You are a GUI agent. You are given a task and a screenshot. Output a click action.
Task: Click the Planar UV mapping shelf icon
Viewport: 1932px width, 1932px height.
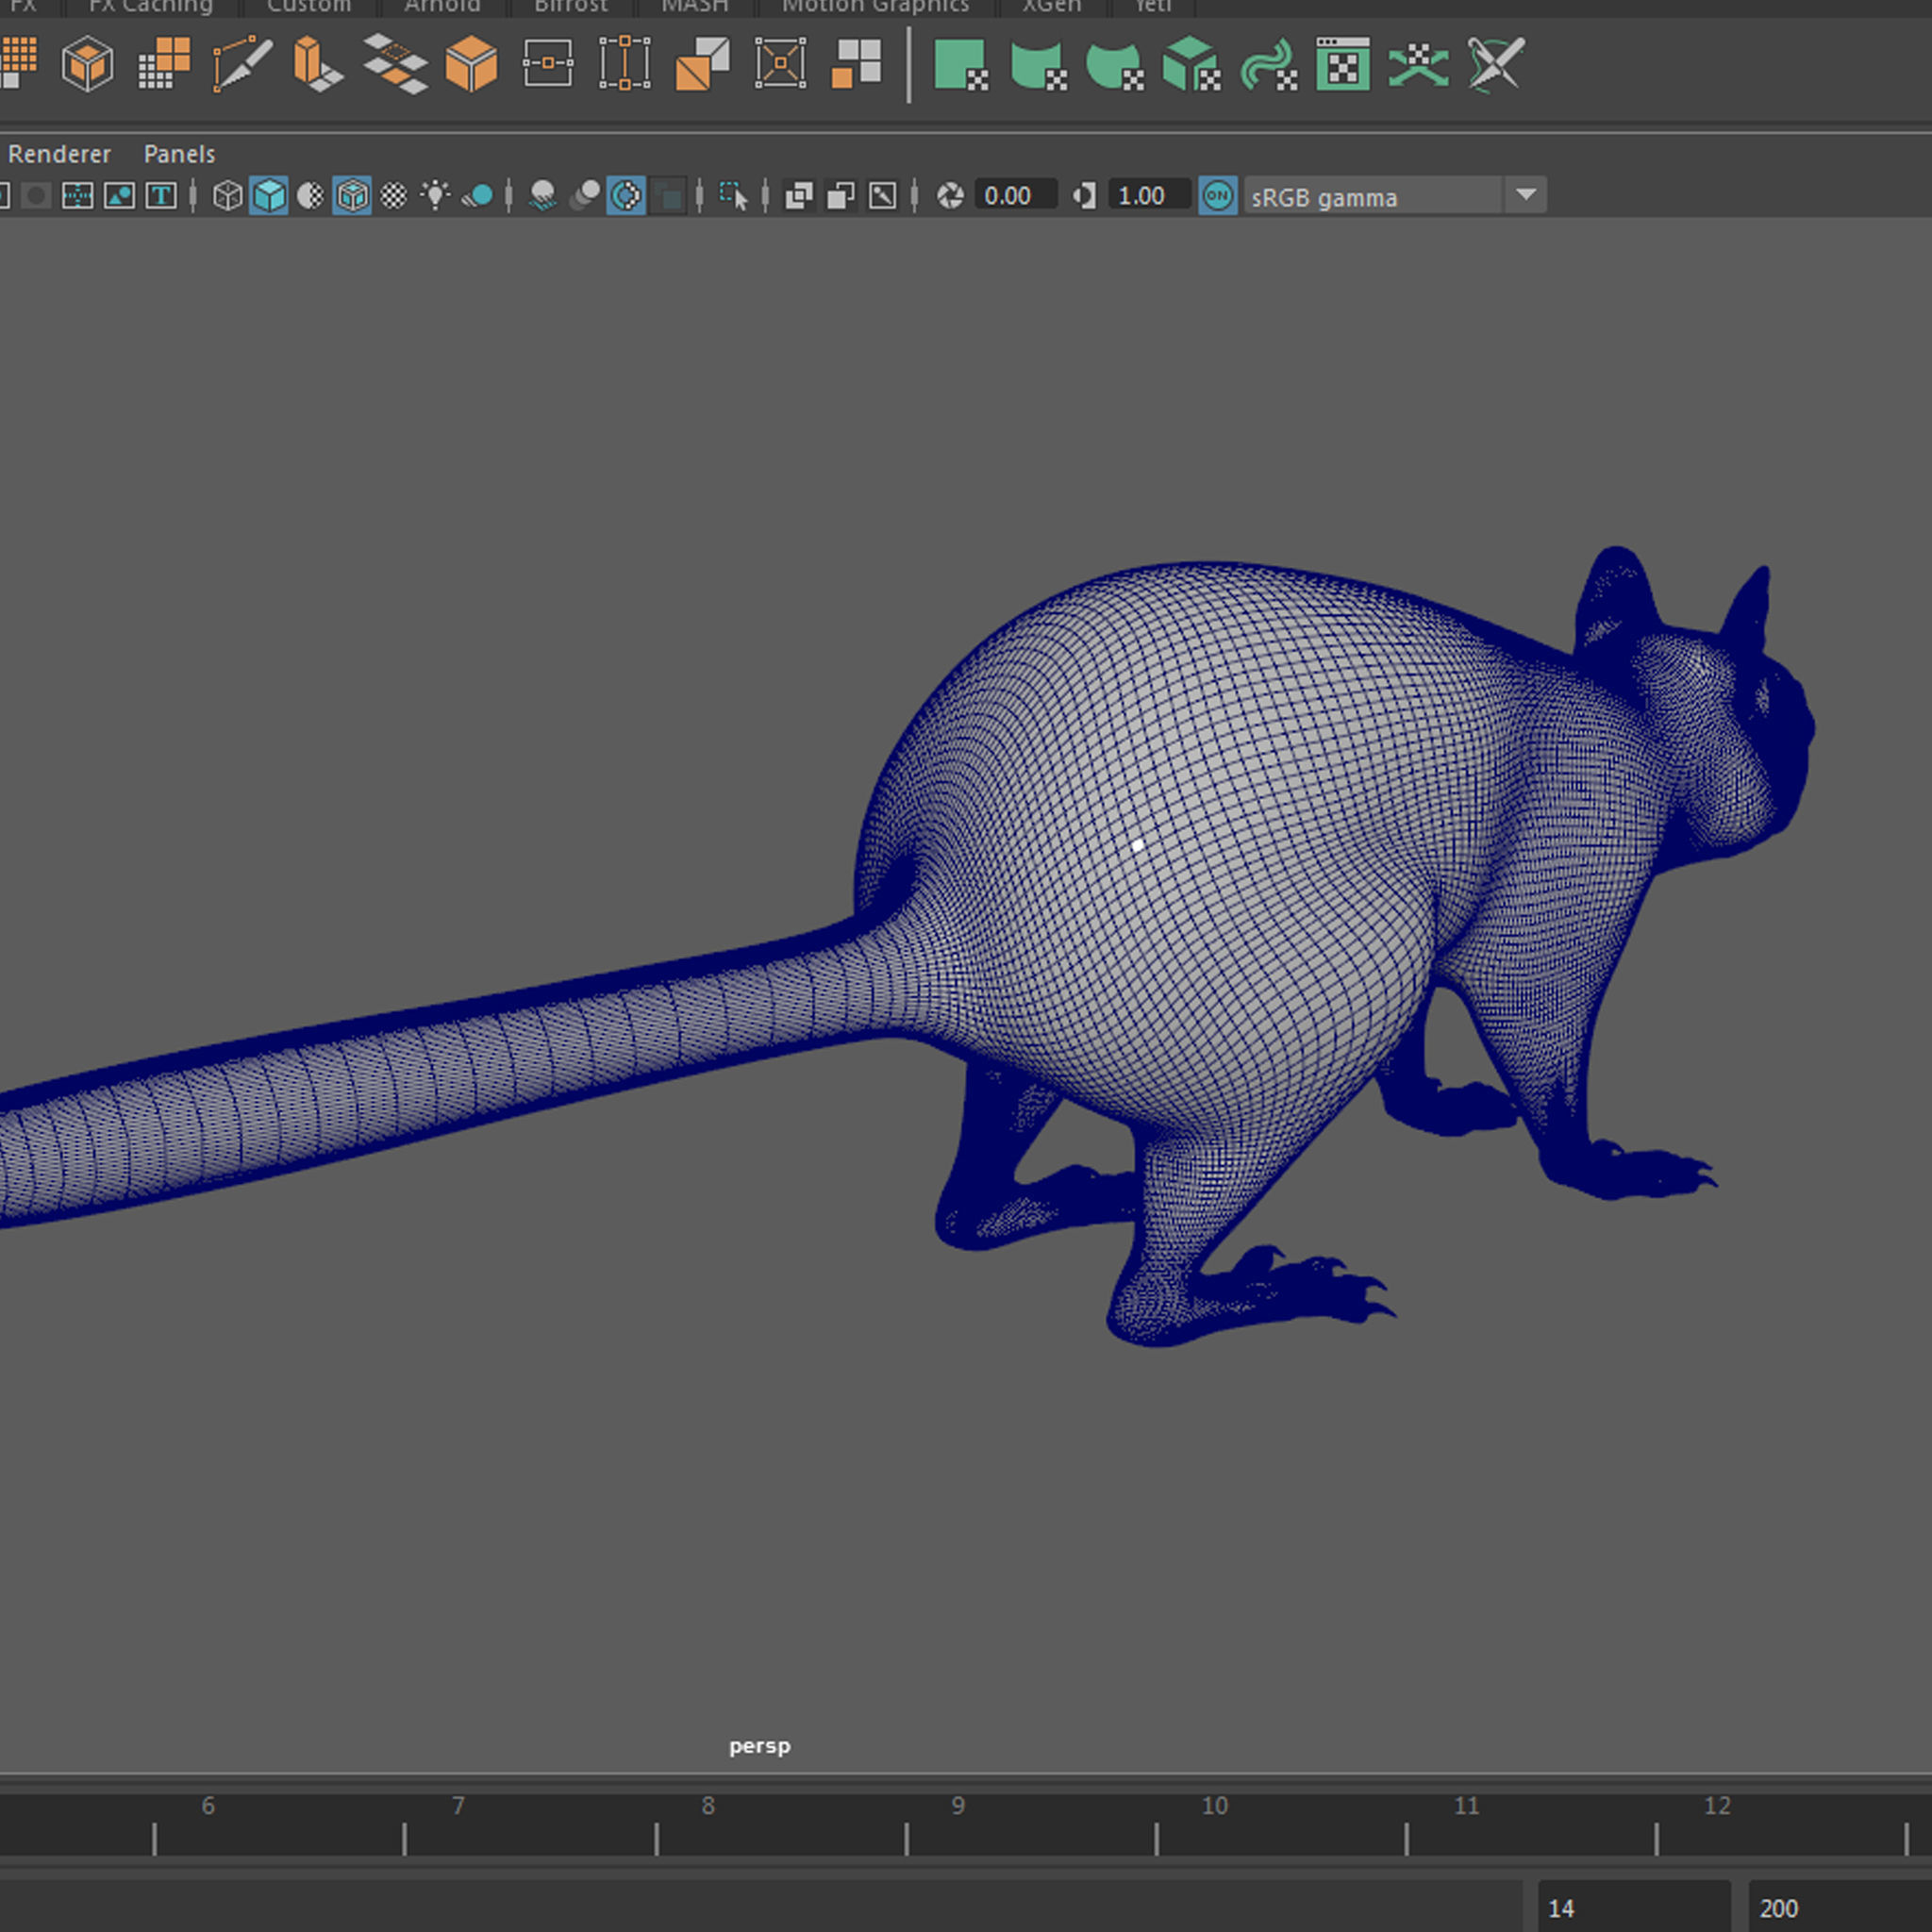coord(960,64)
